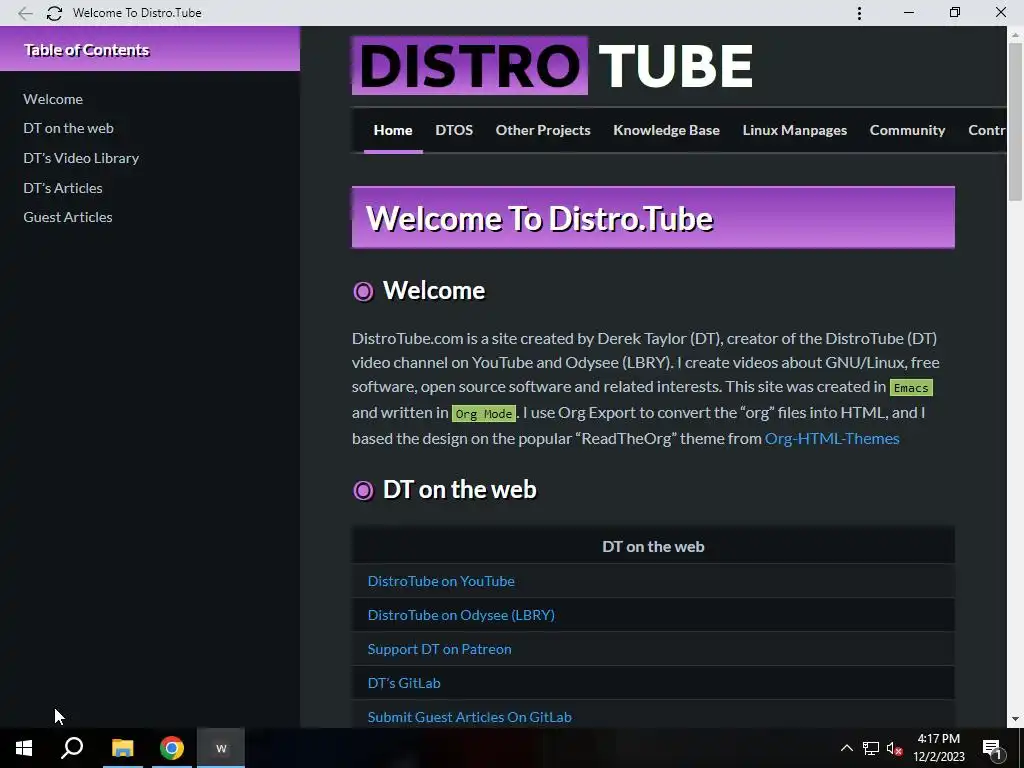
Task: Jump to DT's Video Library in sidebar
Action: [81, 158]
